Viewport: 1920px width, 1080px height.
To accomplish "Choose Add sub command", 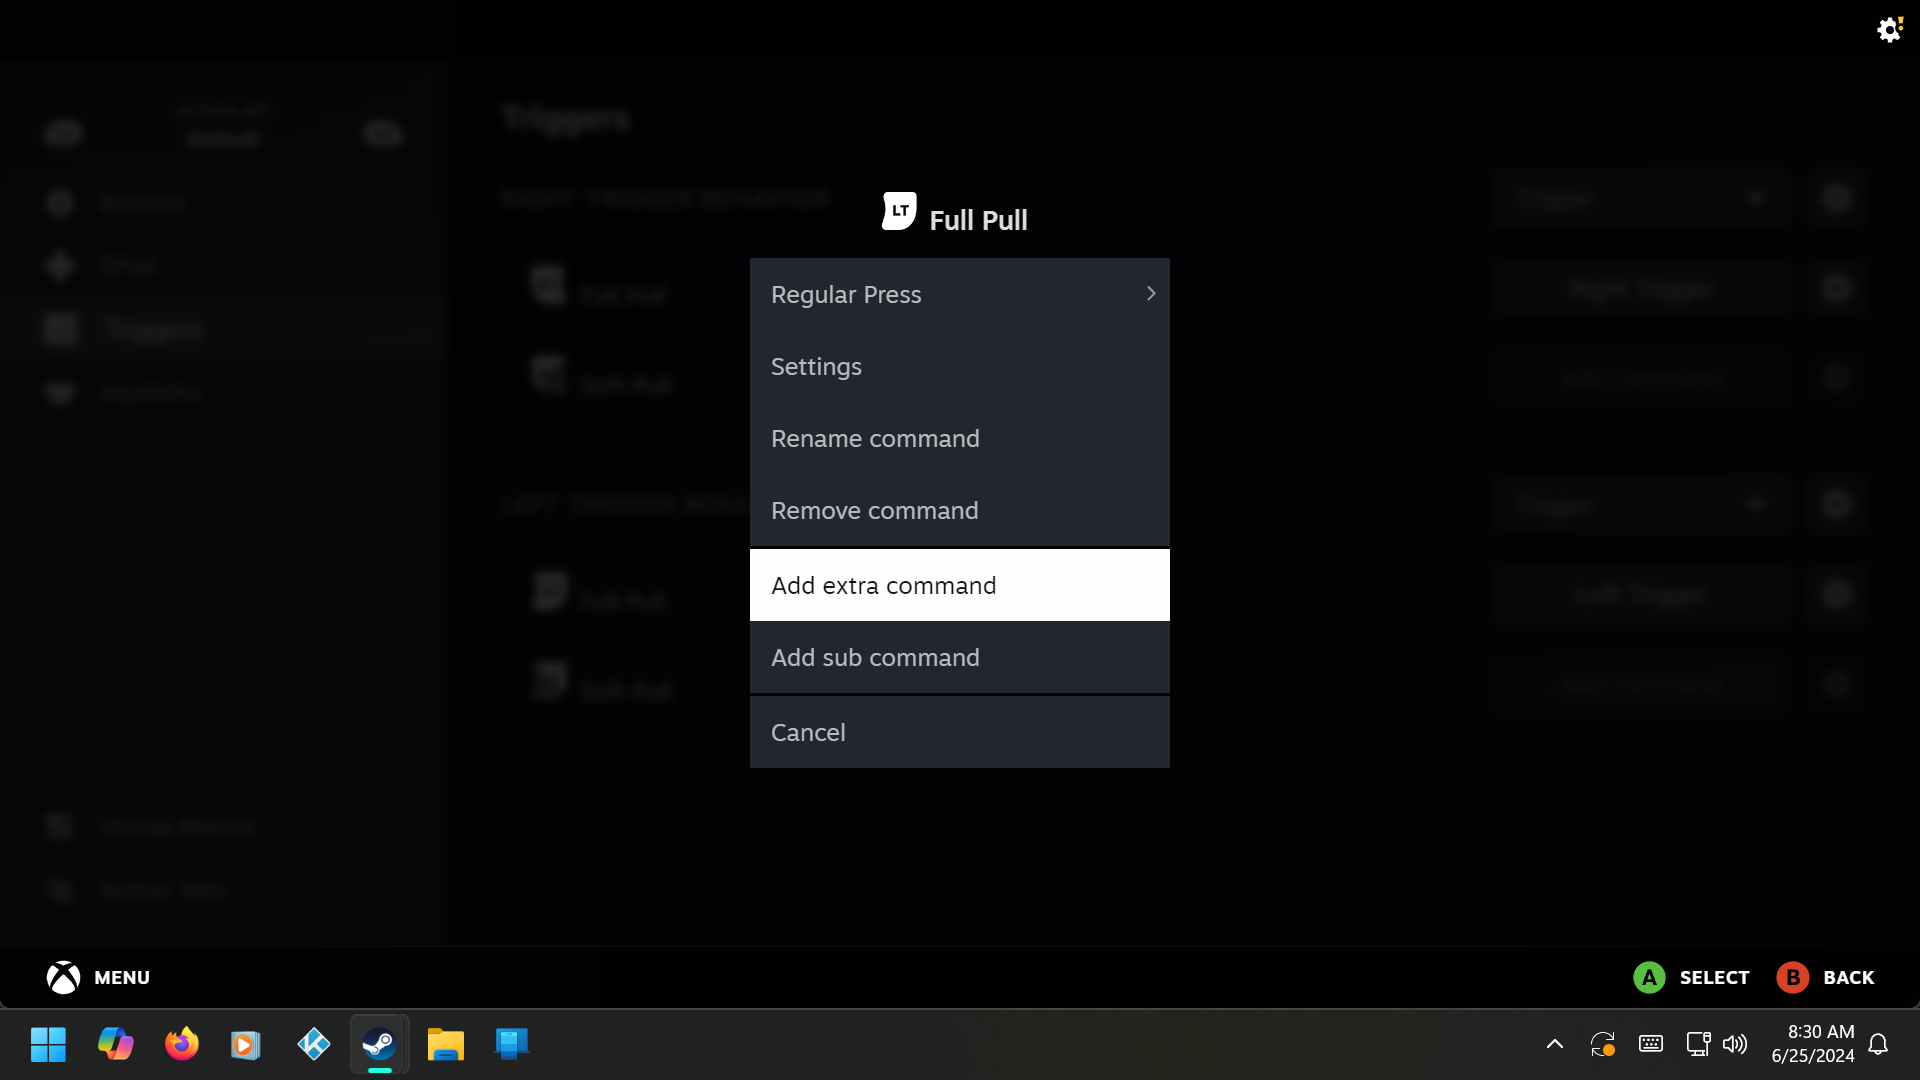I will pos(959,658).
